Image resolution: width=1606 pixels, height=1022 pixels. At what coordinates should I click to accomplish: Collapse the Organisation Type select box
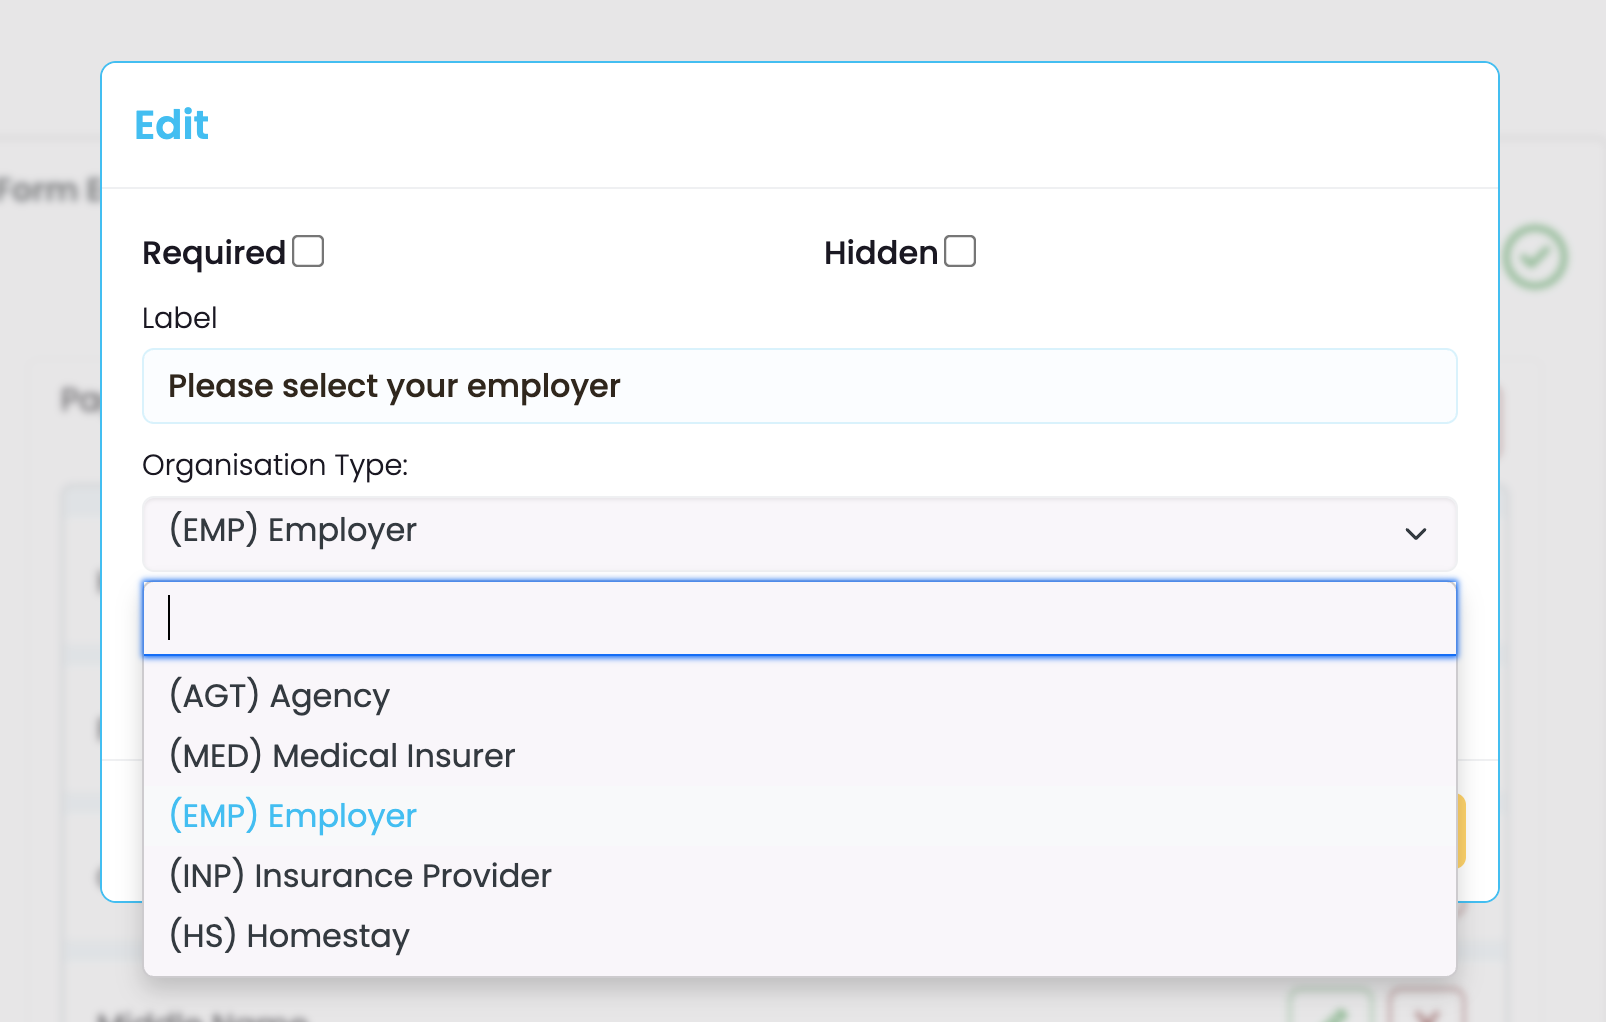[x=798, y=533]
